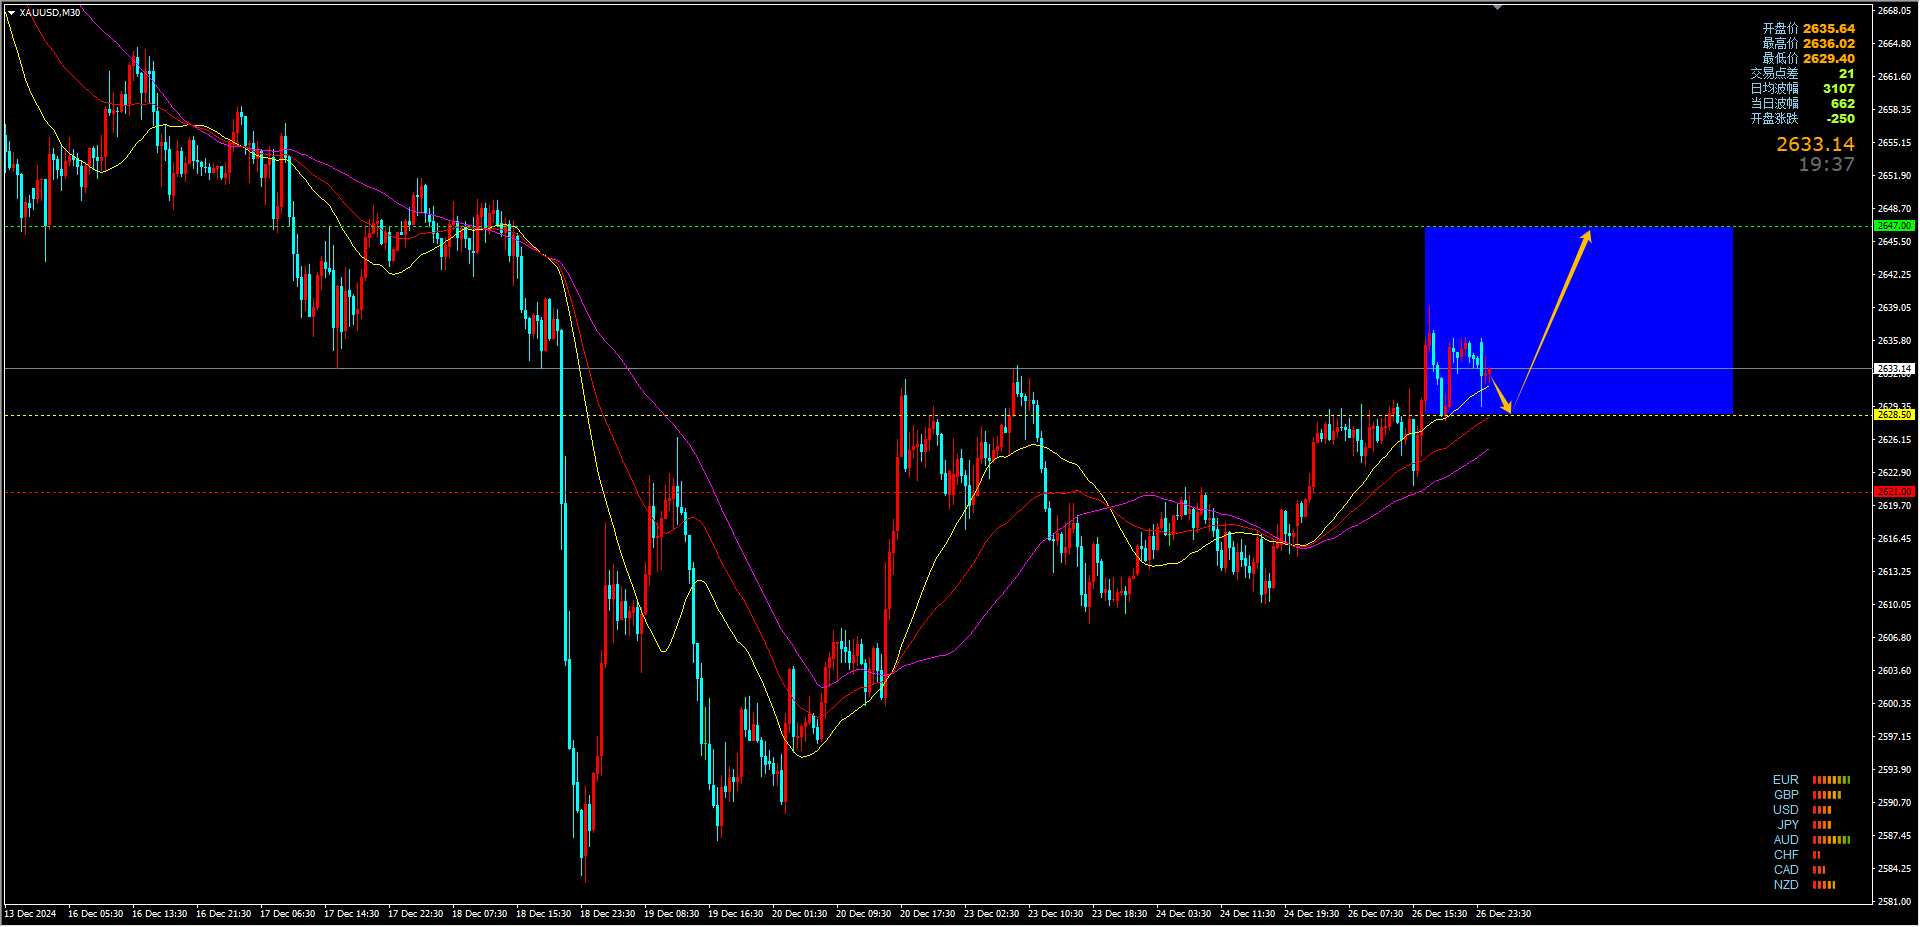Click the AUD currency strength label

pos(1785,840)
